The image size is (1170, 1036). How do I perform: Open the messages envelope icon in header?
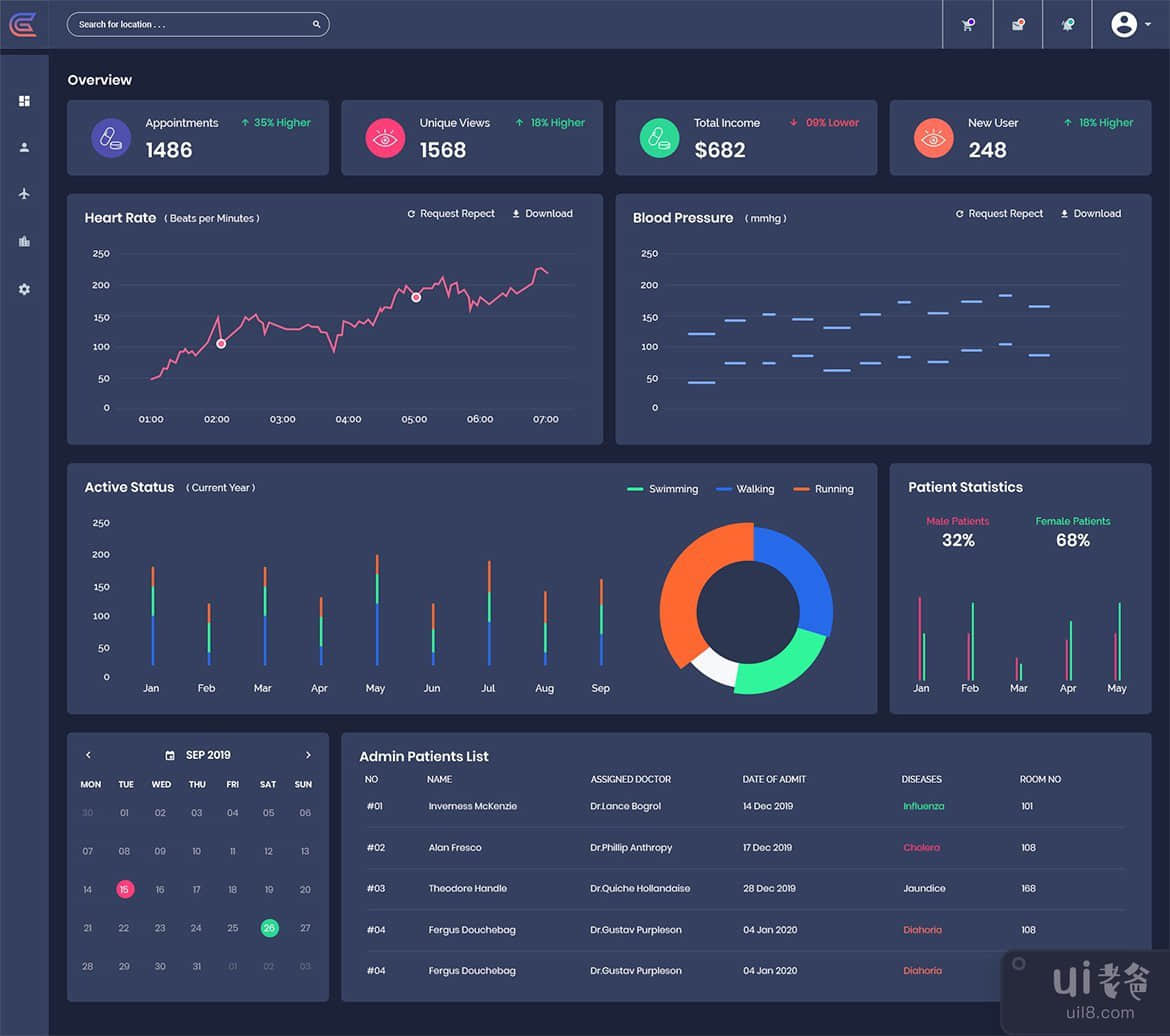(1018, 25)
